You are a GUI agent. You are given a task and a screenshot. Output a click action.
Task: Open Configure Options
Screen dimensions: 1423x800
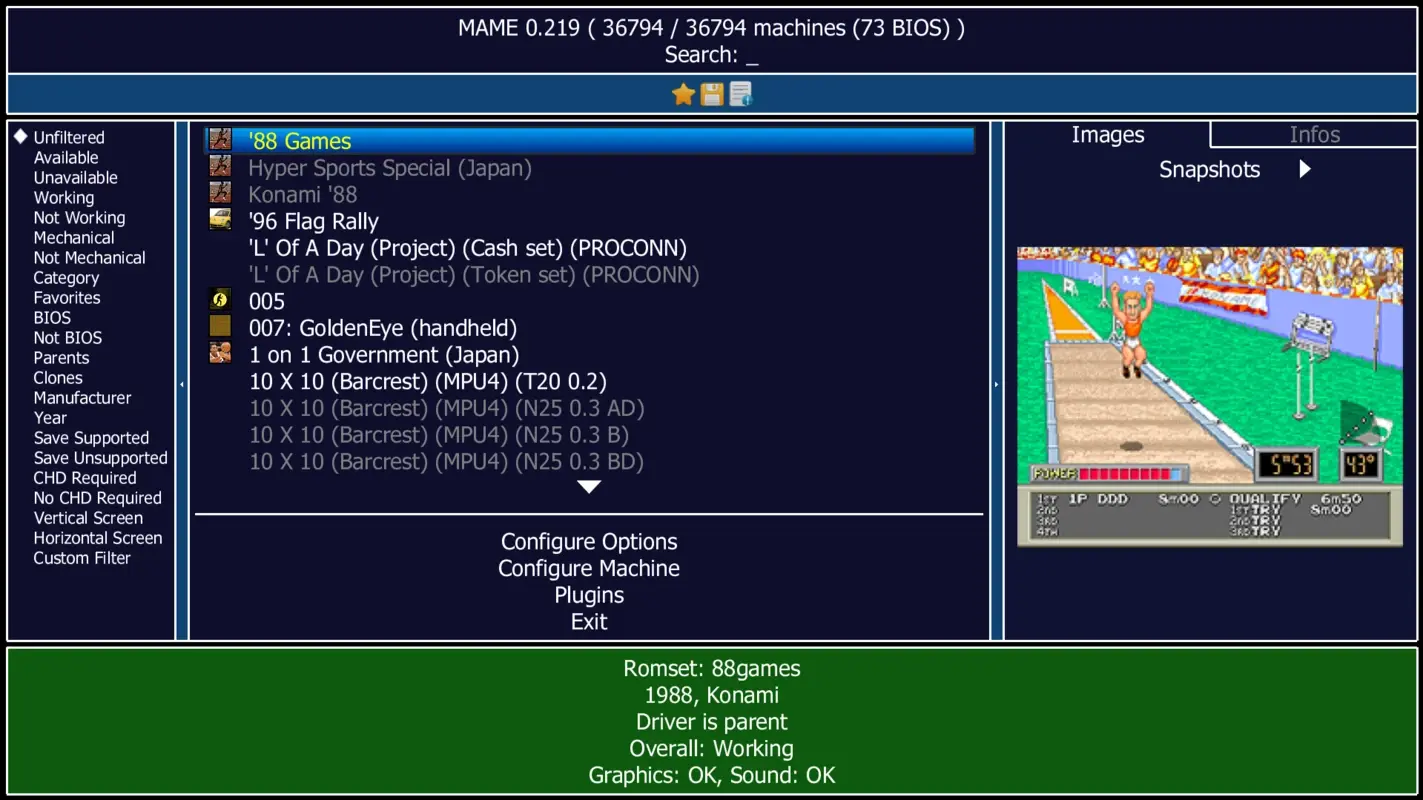point(589,541)
